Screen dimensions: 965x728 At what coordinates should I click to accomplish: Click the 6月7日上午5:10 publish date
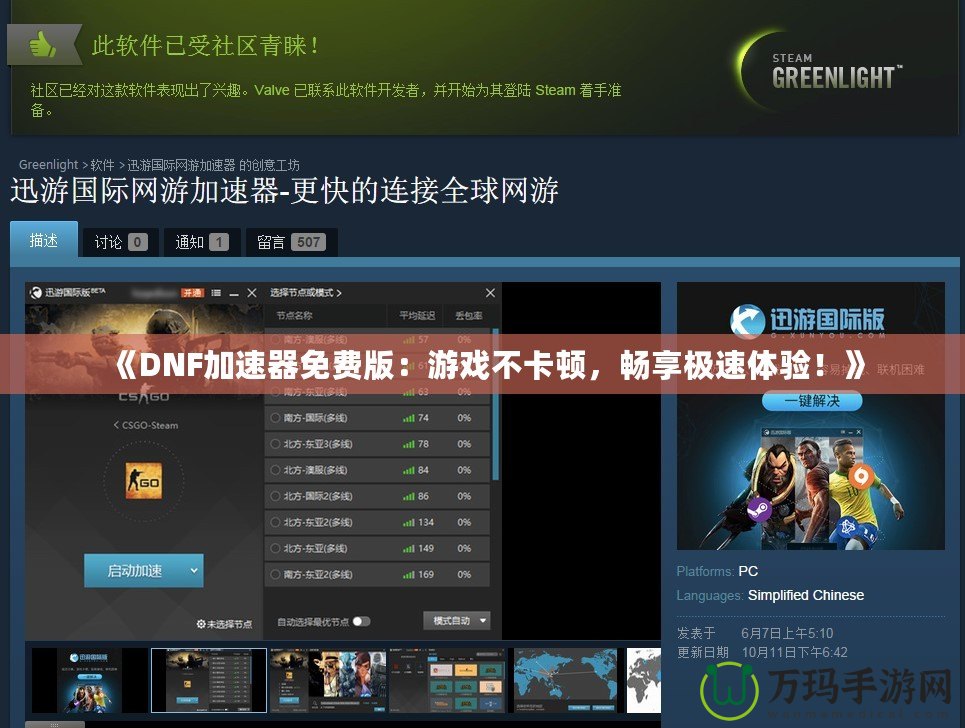[x=787, y=633]
